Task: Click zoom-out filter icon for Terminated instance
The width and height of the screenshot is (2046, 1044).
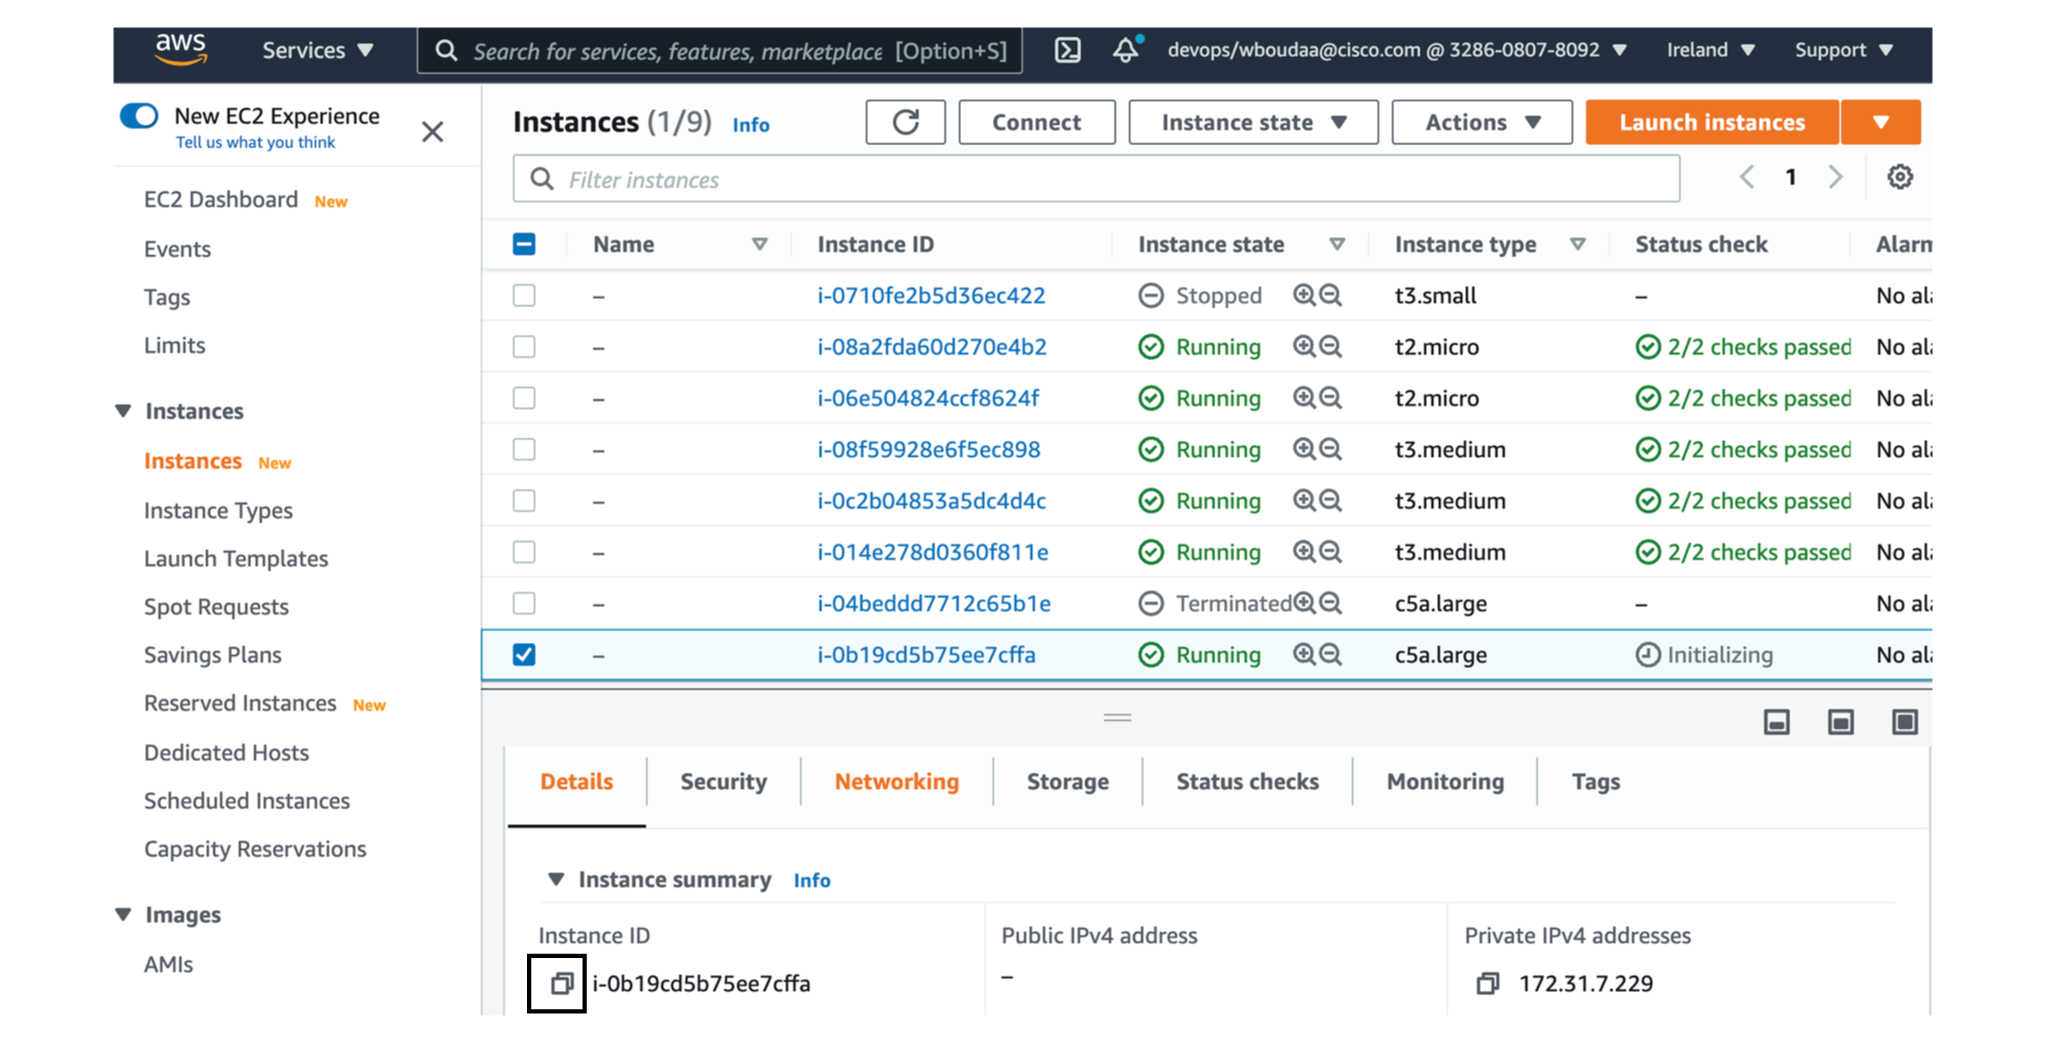Action: (x=1330, y=603)
